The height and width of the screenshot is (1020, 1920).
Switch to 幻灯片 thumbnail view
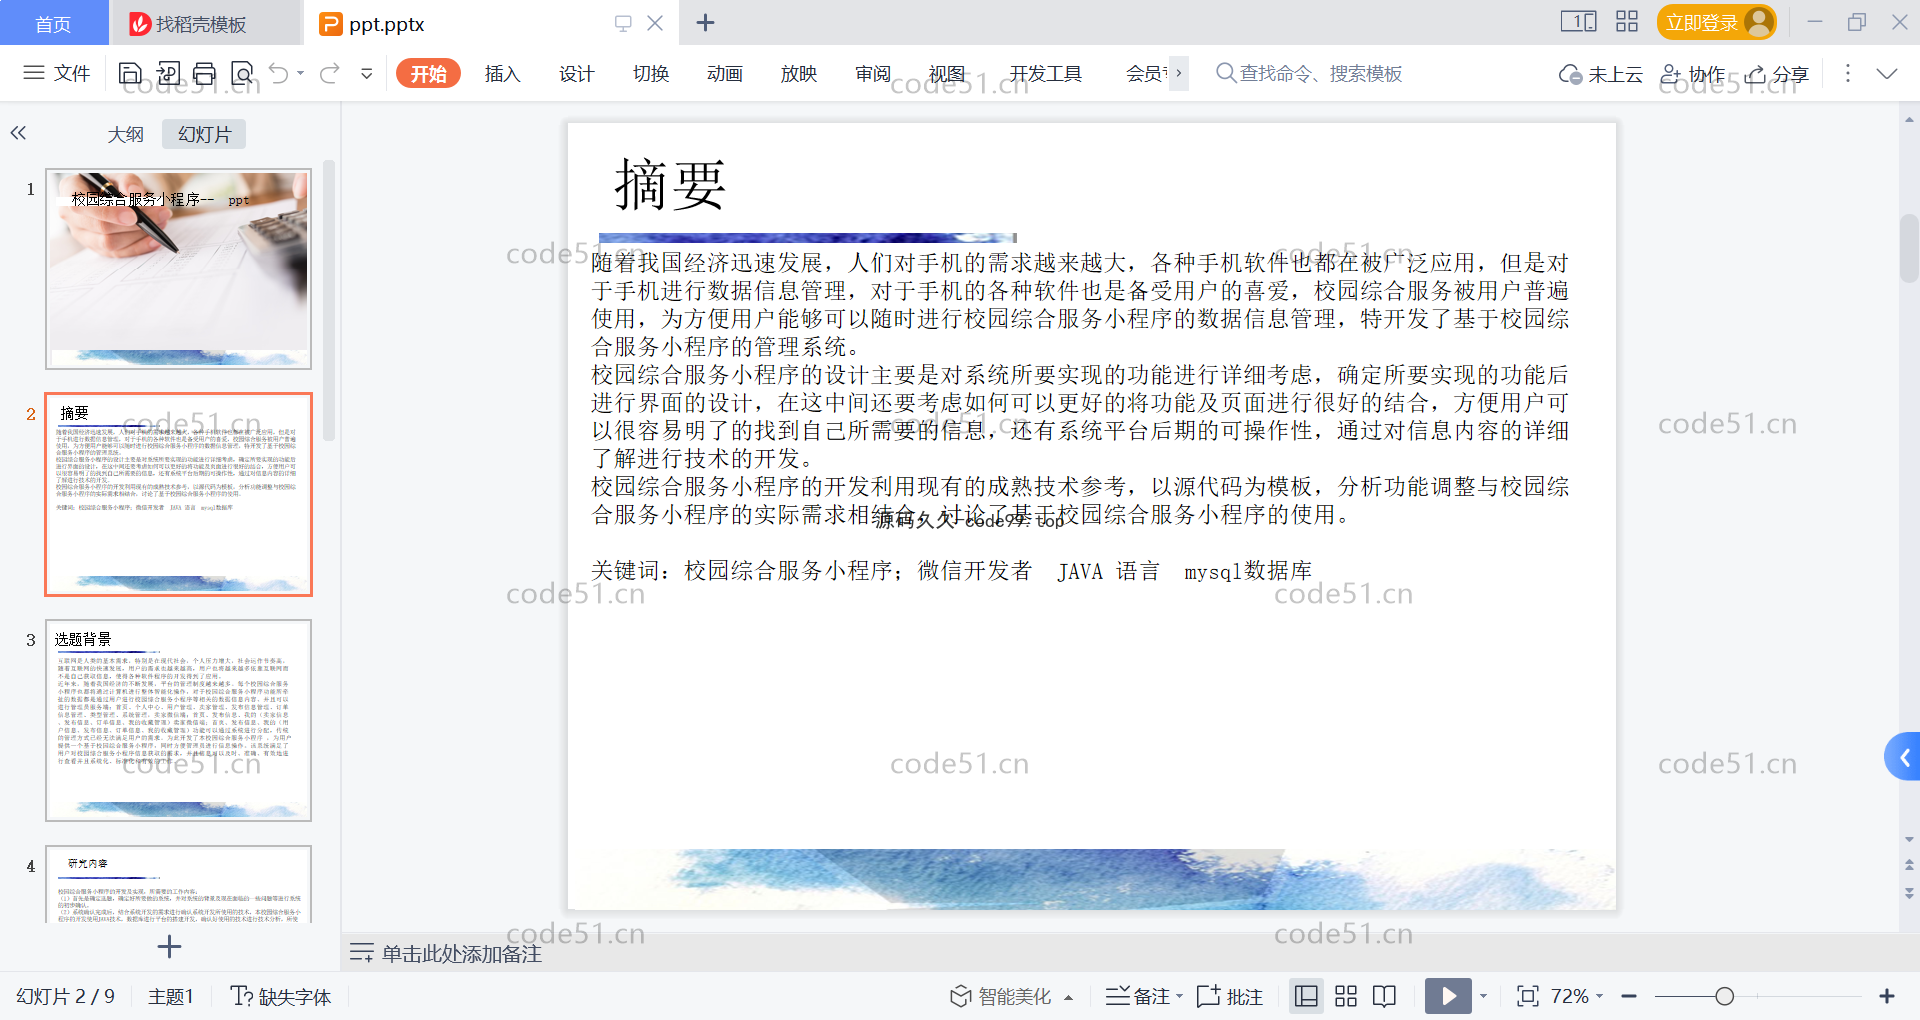tap(204, 134)
